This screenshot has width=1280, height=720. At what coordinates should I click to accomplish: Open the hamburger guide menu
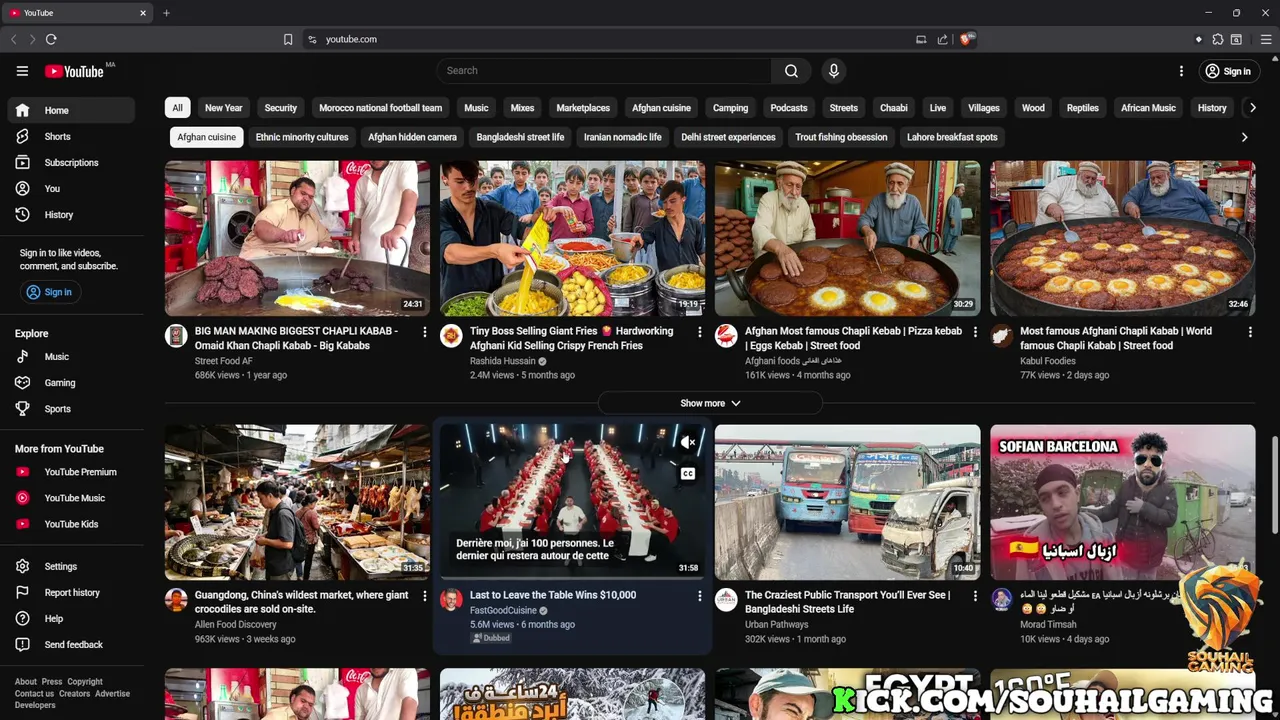tap(22, 71)
